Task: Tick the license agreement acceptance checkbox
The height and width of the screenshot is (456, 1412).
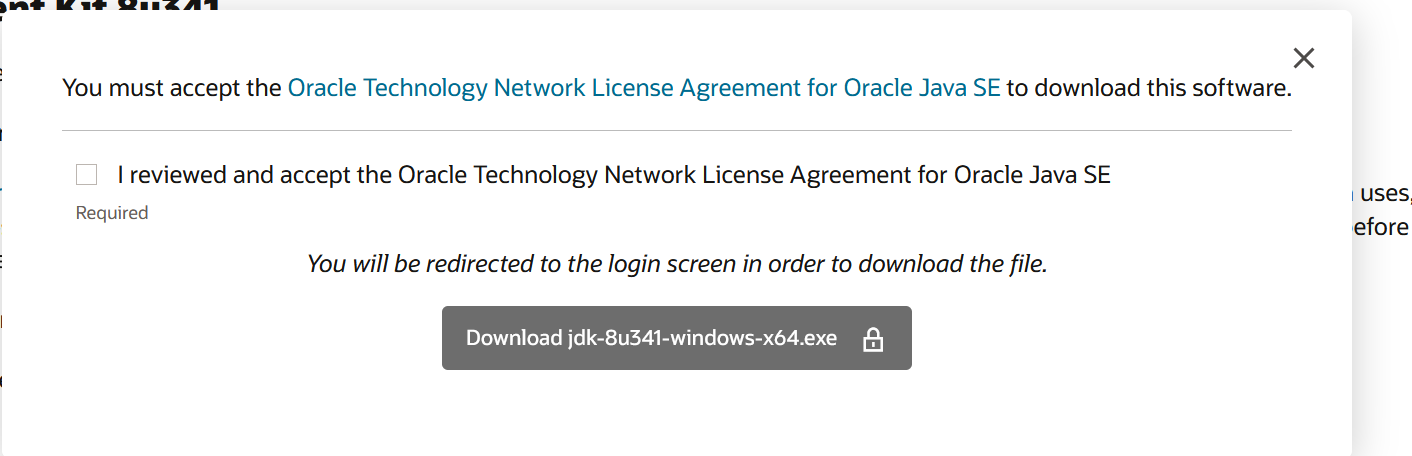Action: coord(87,175)
